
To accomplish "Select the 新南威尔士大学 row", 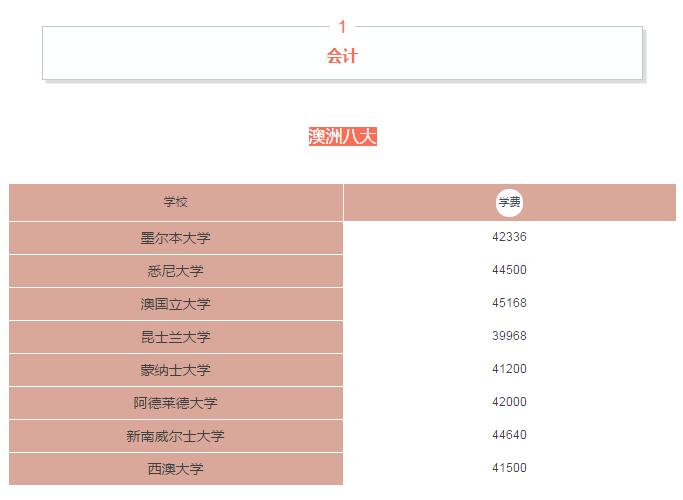I will click(176, 436).
